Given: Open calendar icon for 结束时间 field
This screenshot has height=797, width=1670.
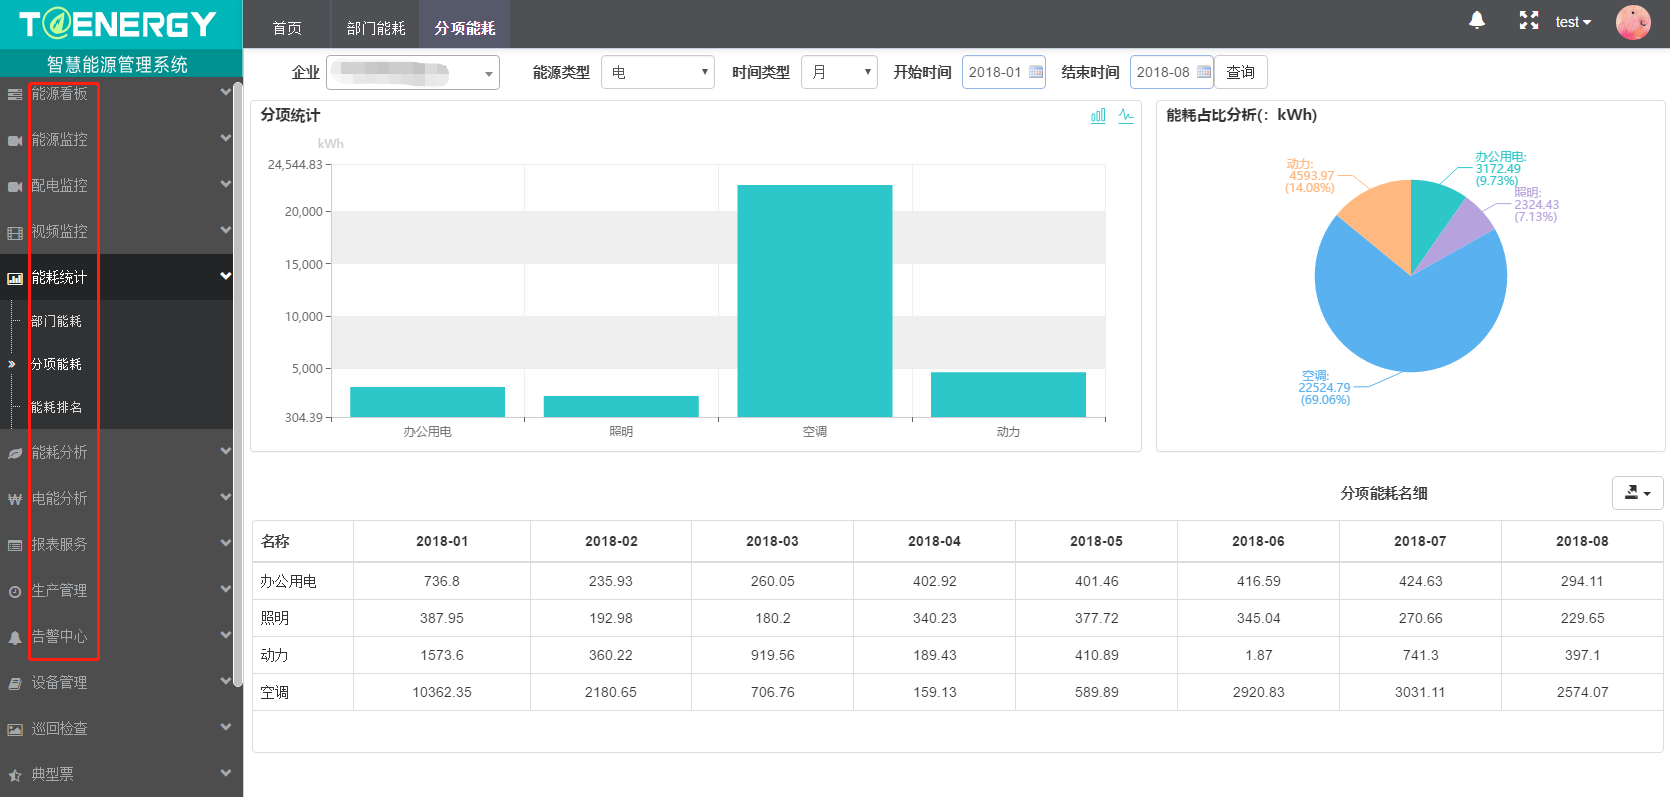Looking at the screenshot, I should (1204, 72).
